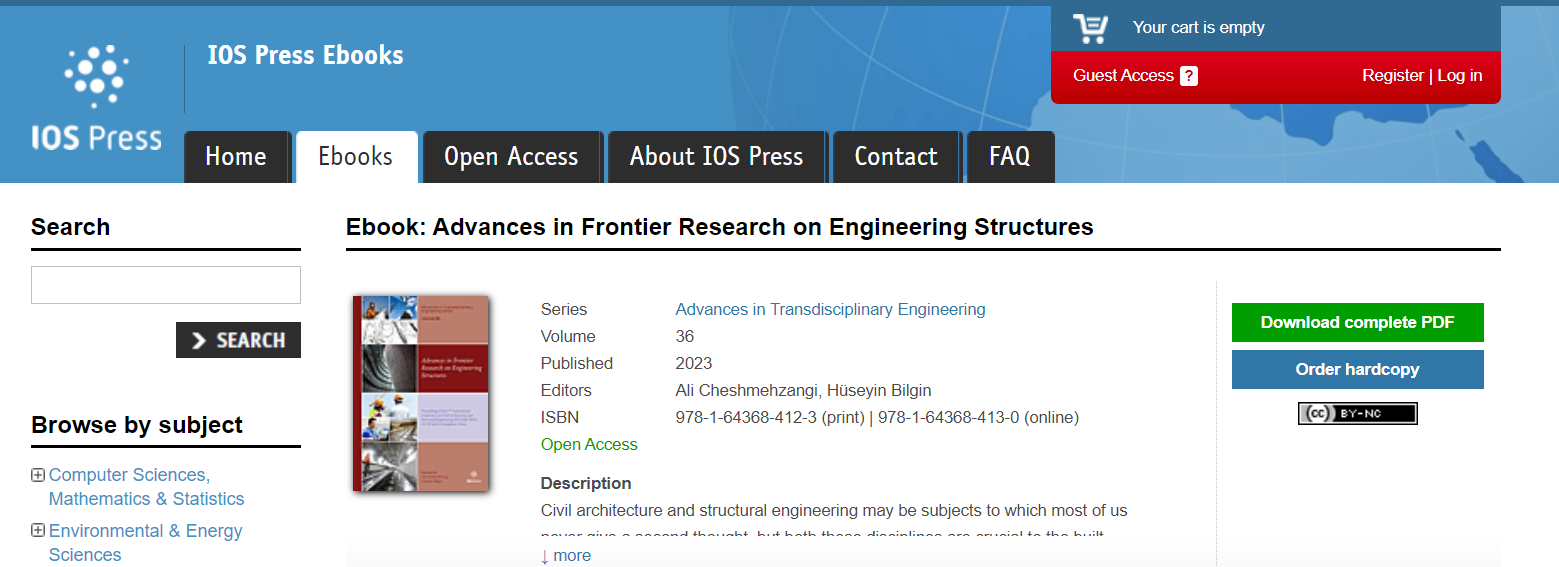The width and height of the screenshot is (1559, 567).
Task: Click the Guest Access label
Action: pyautogui.click(x=1123, y=76)
